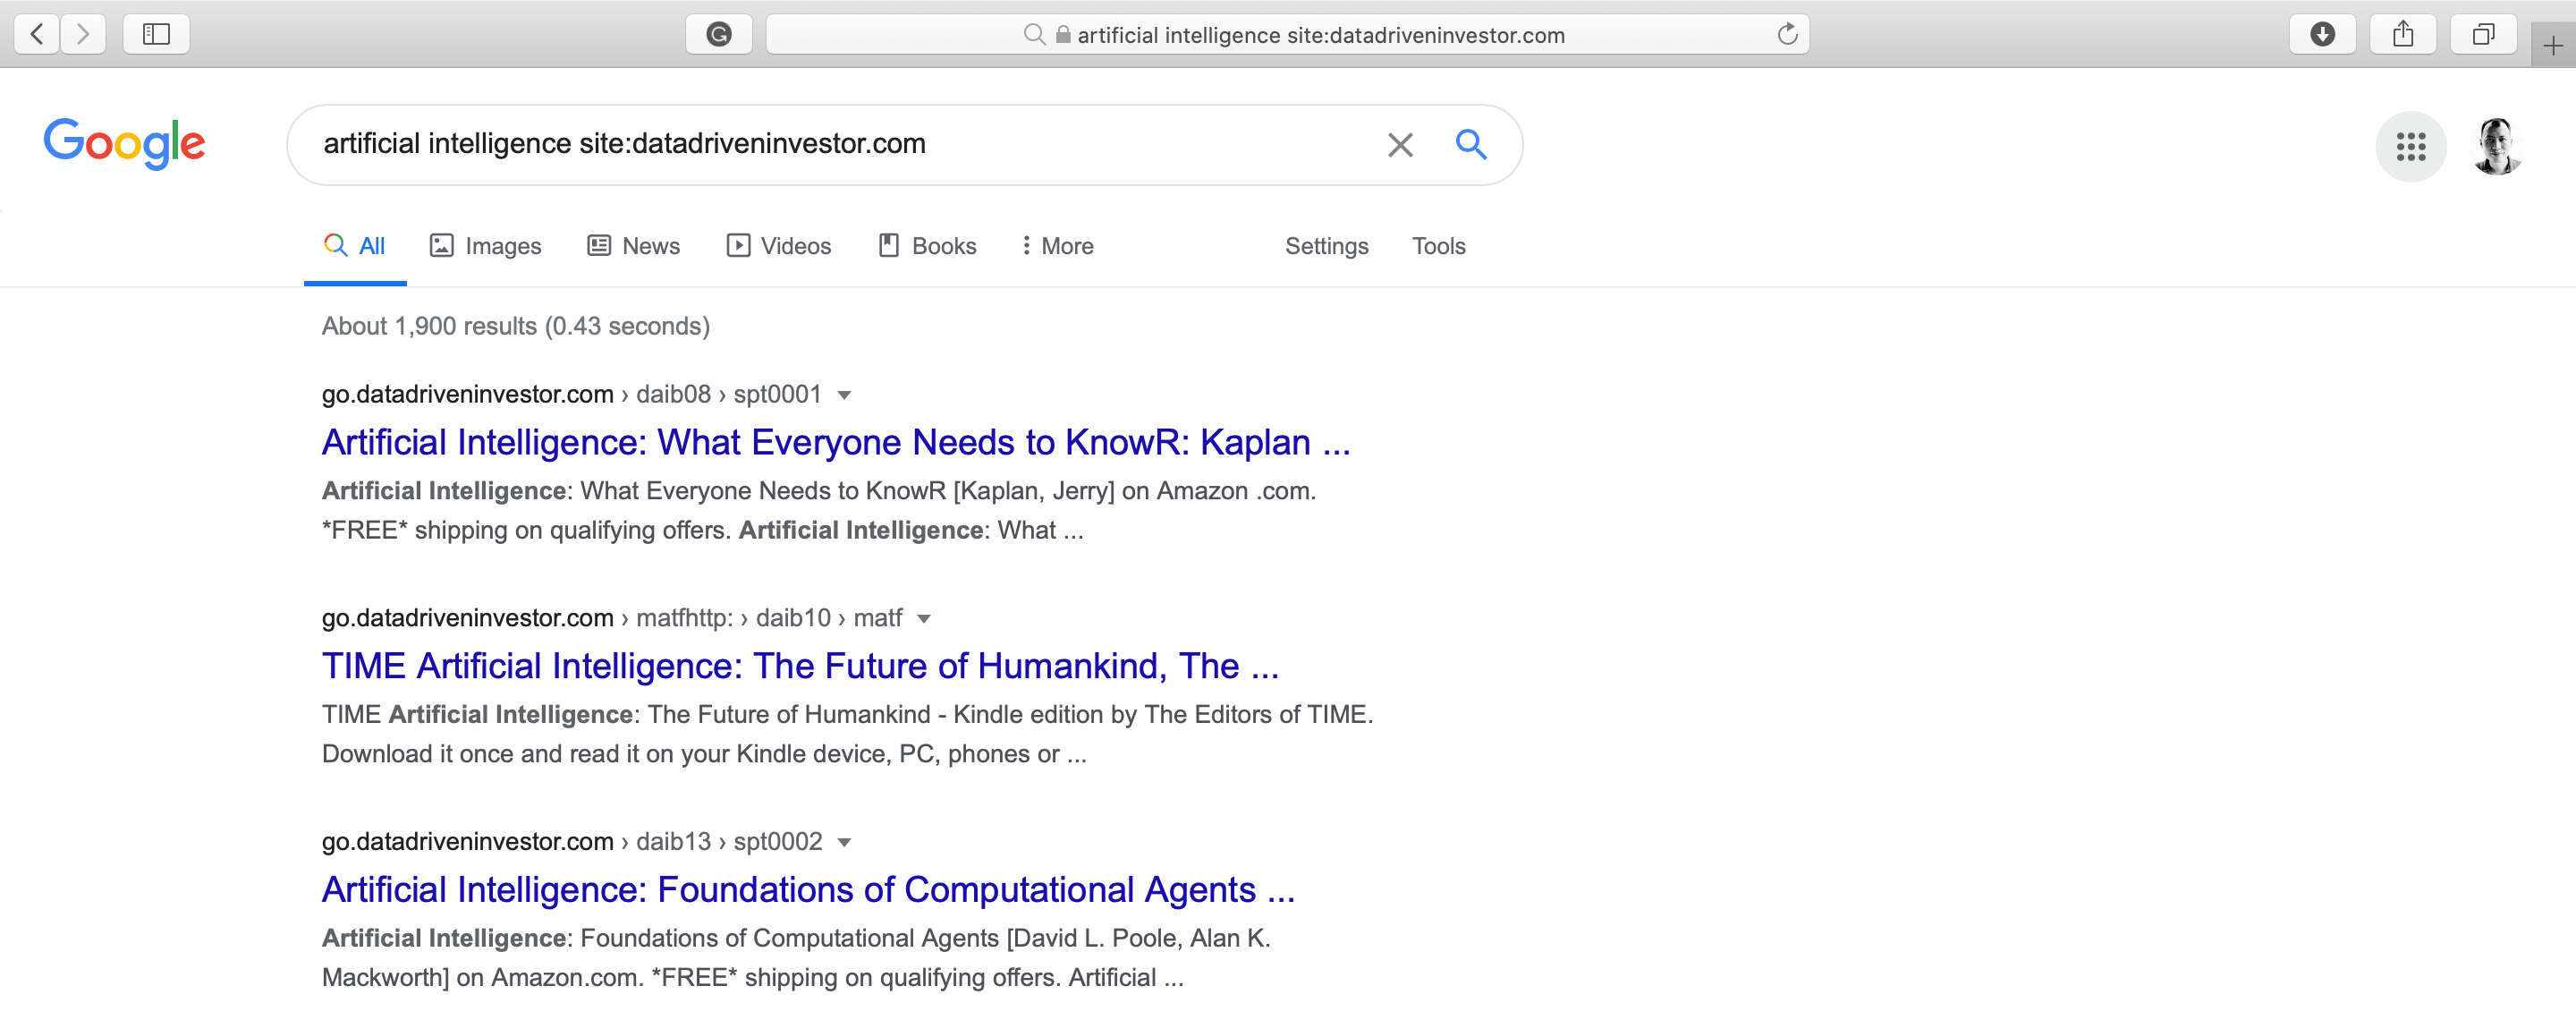Click the Safari address bar text
The height and width of the screenshot is (1020, 2576).
click(1320, 35)
